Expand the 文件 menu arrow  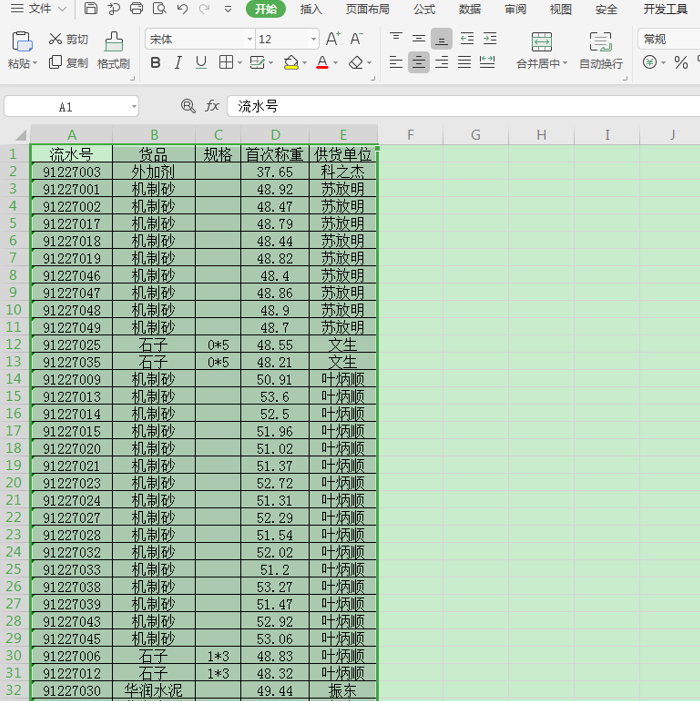63,8
